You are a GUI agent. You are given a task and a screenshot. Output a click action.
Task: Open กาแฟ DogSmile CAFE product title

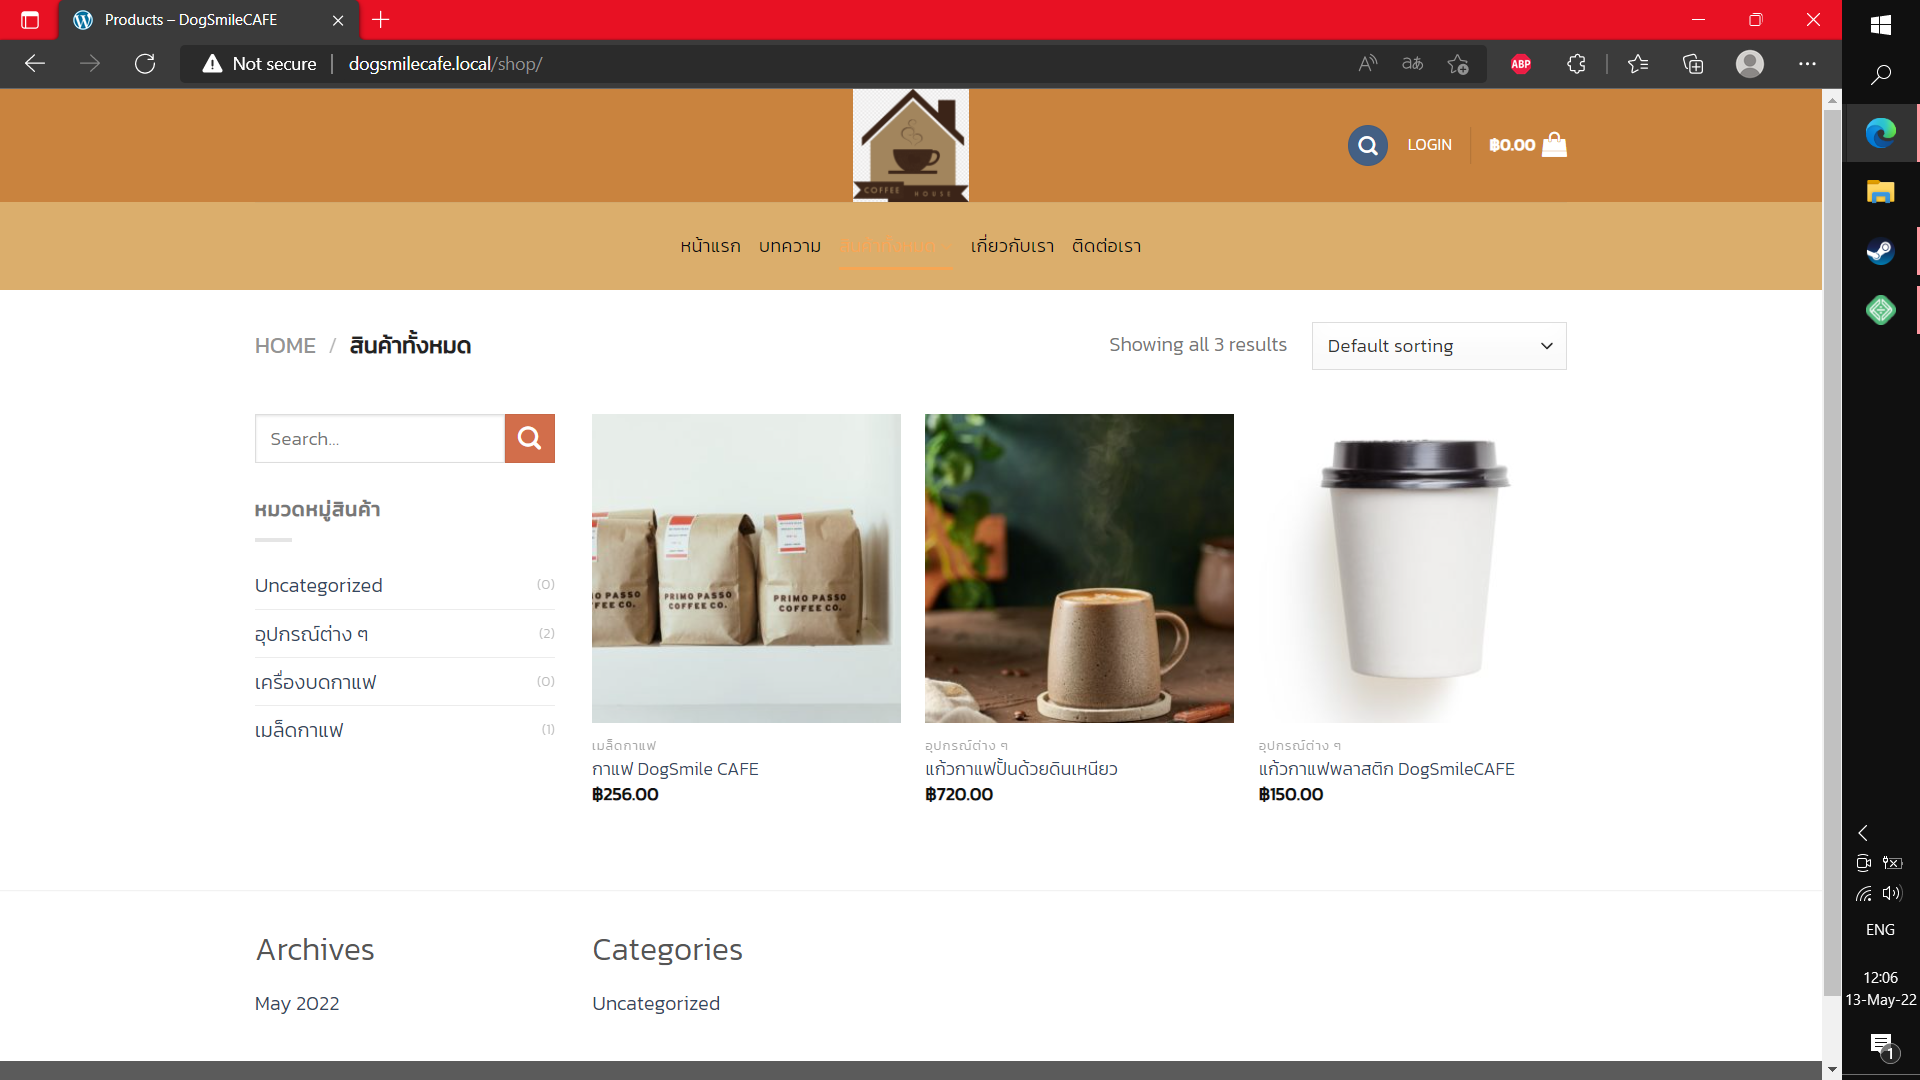[675, 769]
